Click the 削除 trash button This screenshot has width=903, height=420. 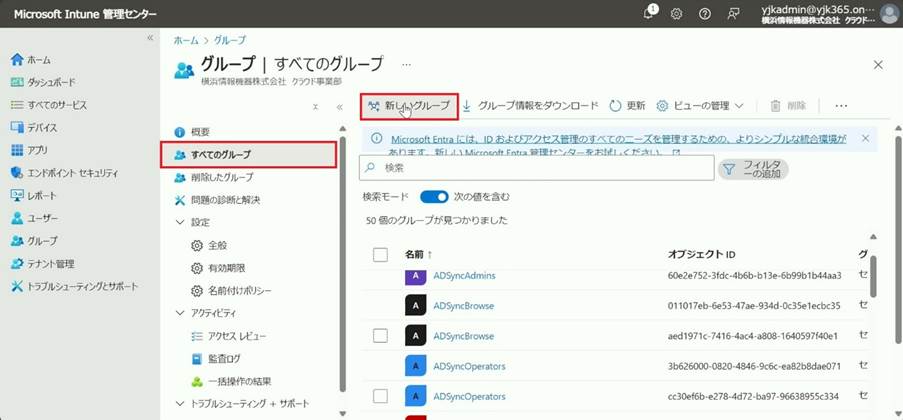click(788, 106)
